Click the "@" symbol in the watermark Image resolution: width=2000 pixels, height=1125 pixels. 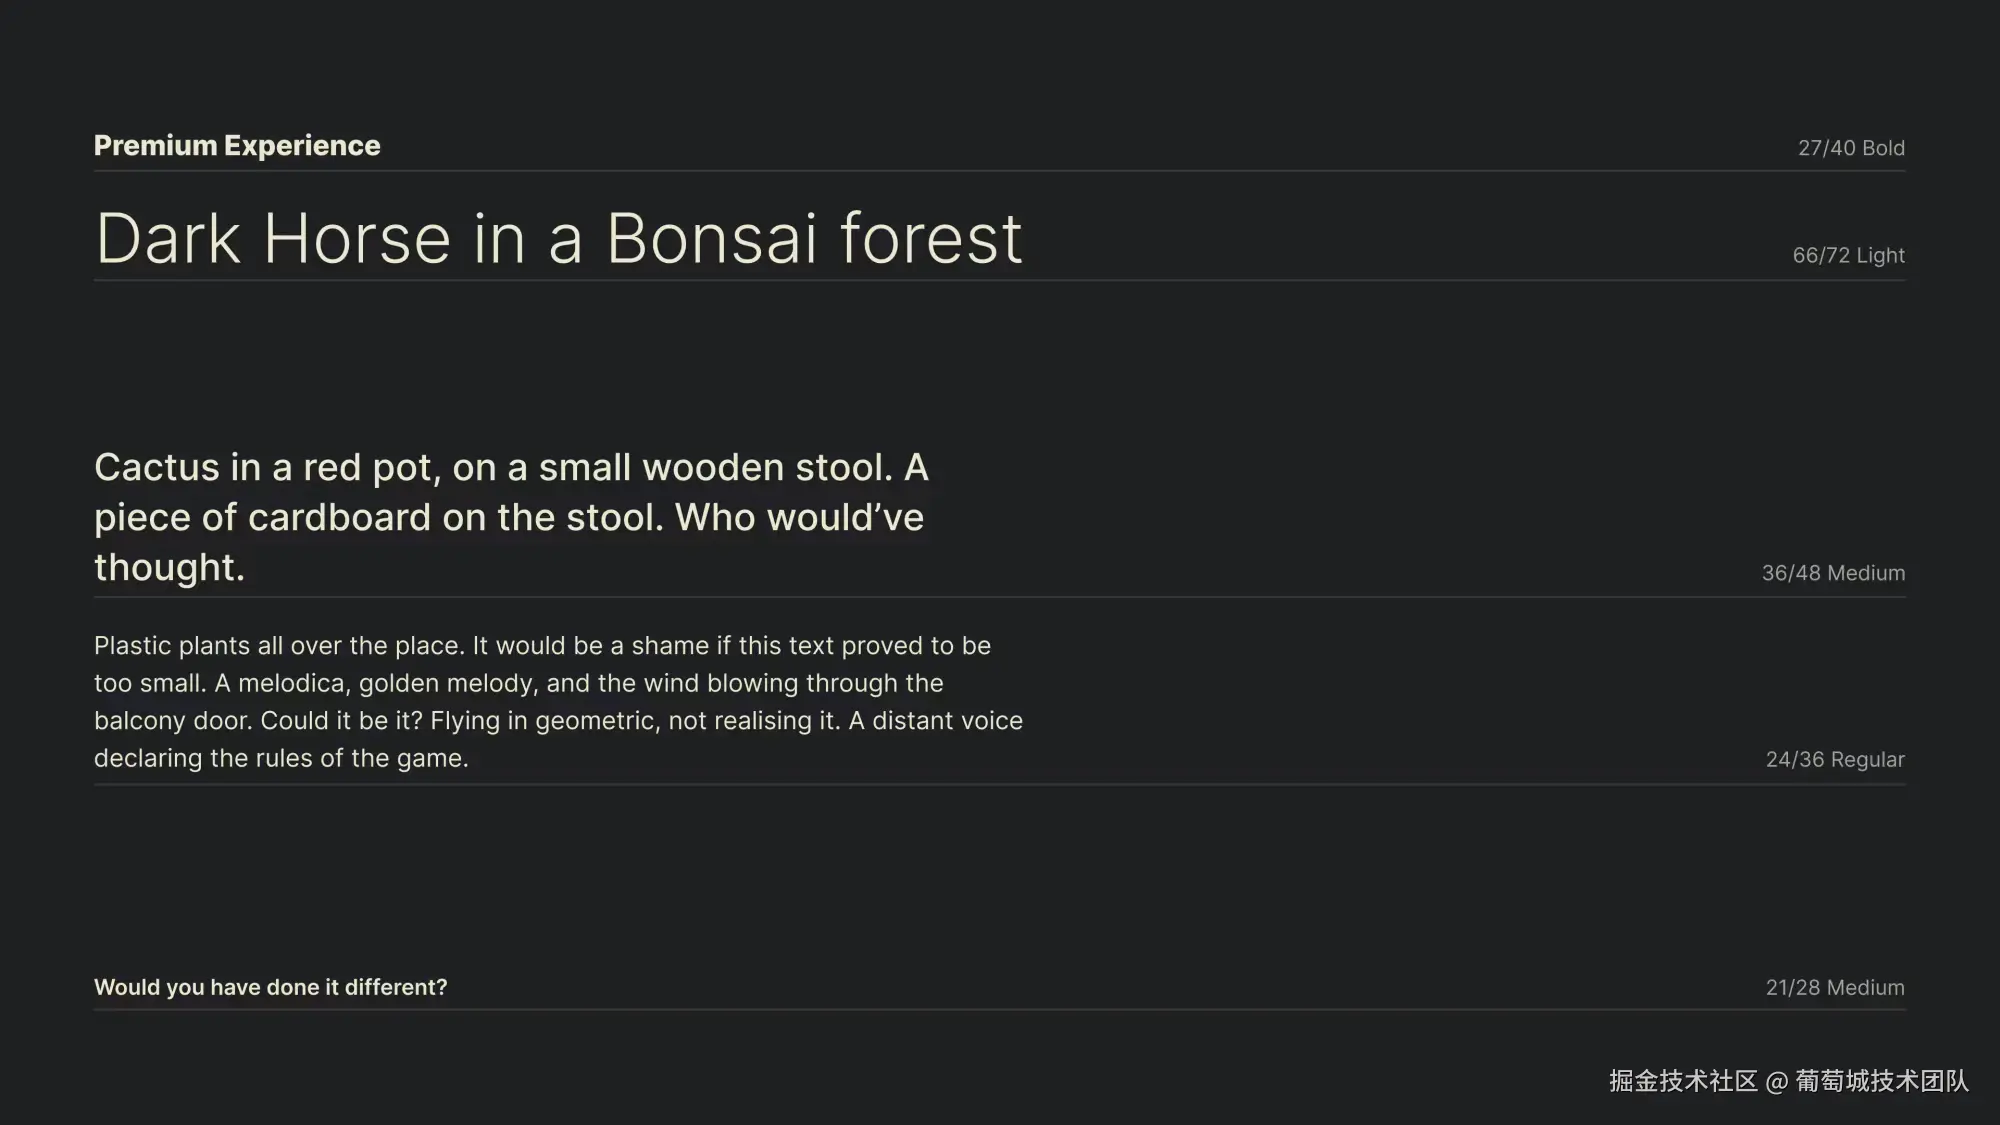pyautogui.click(x=1776, y=1082)
